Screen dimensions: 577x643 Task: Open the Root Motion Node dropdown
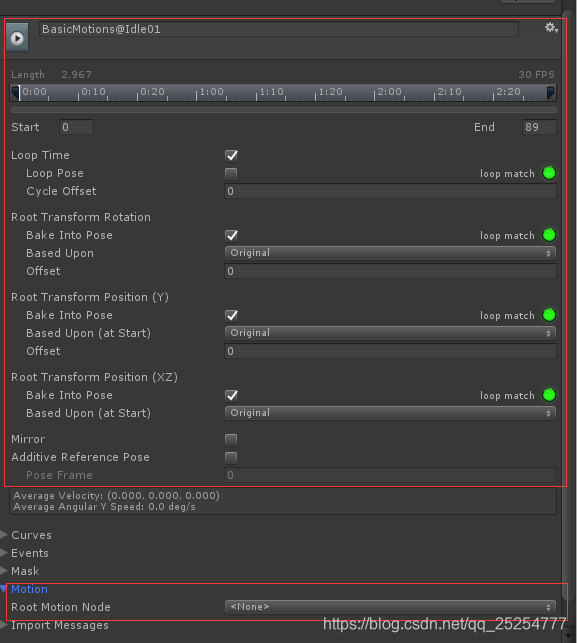click(390, 607)
